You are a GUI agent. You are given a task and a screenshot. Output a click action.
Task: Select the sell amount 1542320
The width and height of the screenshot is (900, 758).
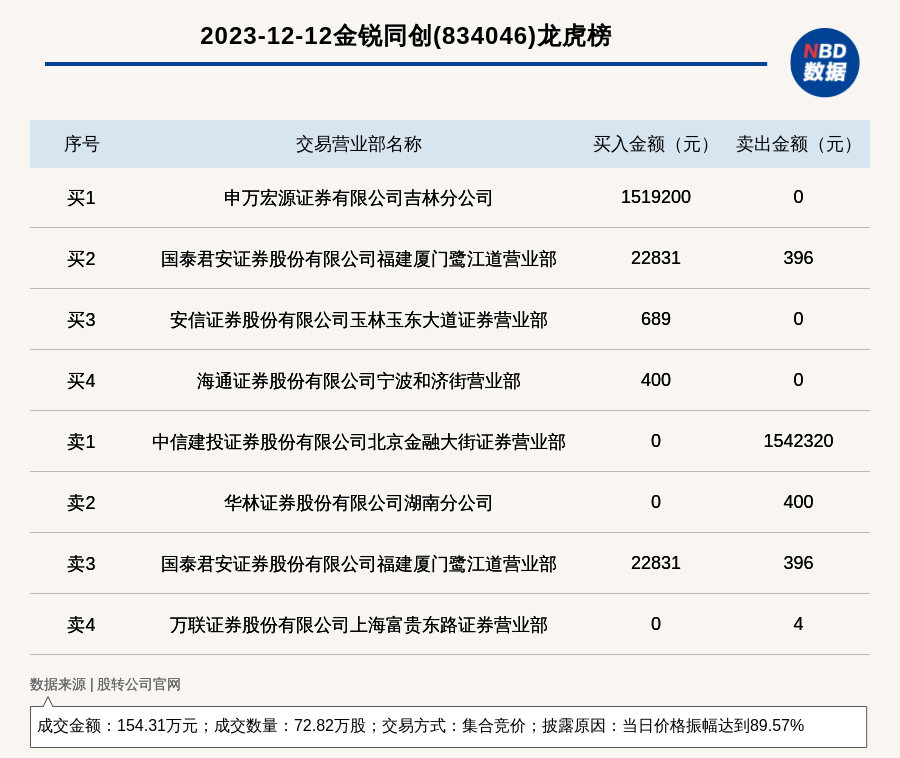(x=798, y=441)
